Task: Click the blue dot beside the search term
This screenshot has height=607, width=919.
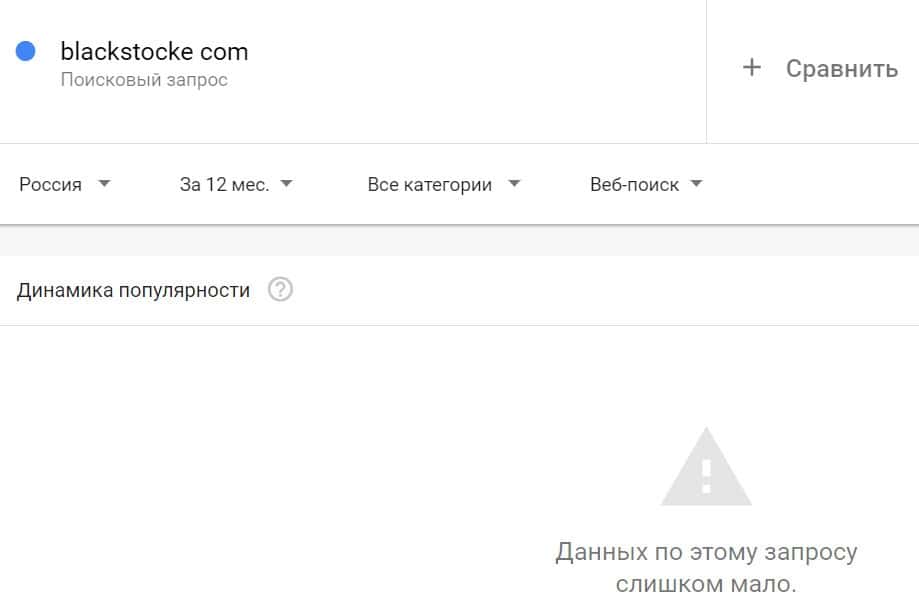Action: click(x=26, y=51)
